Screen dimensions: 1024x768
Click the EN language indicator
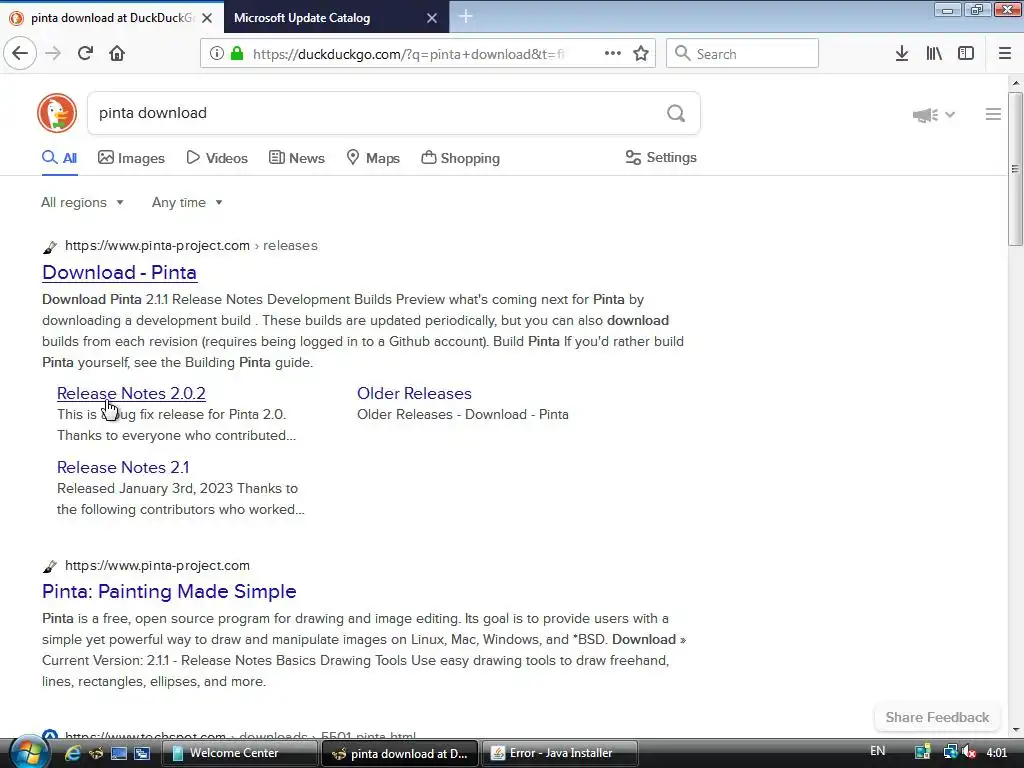coord(877,751)
